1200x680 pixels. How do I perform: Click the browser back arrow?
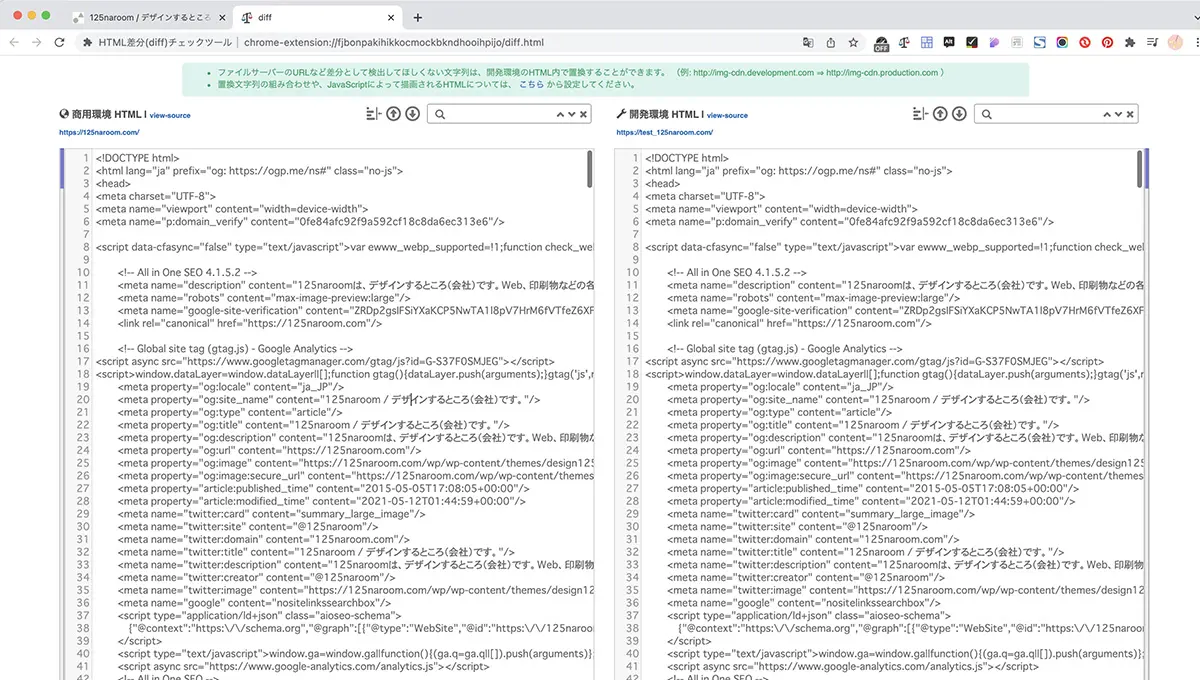[14, 43]
